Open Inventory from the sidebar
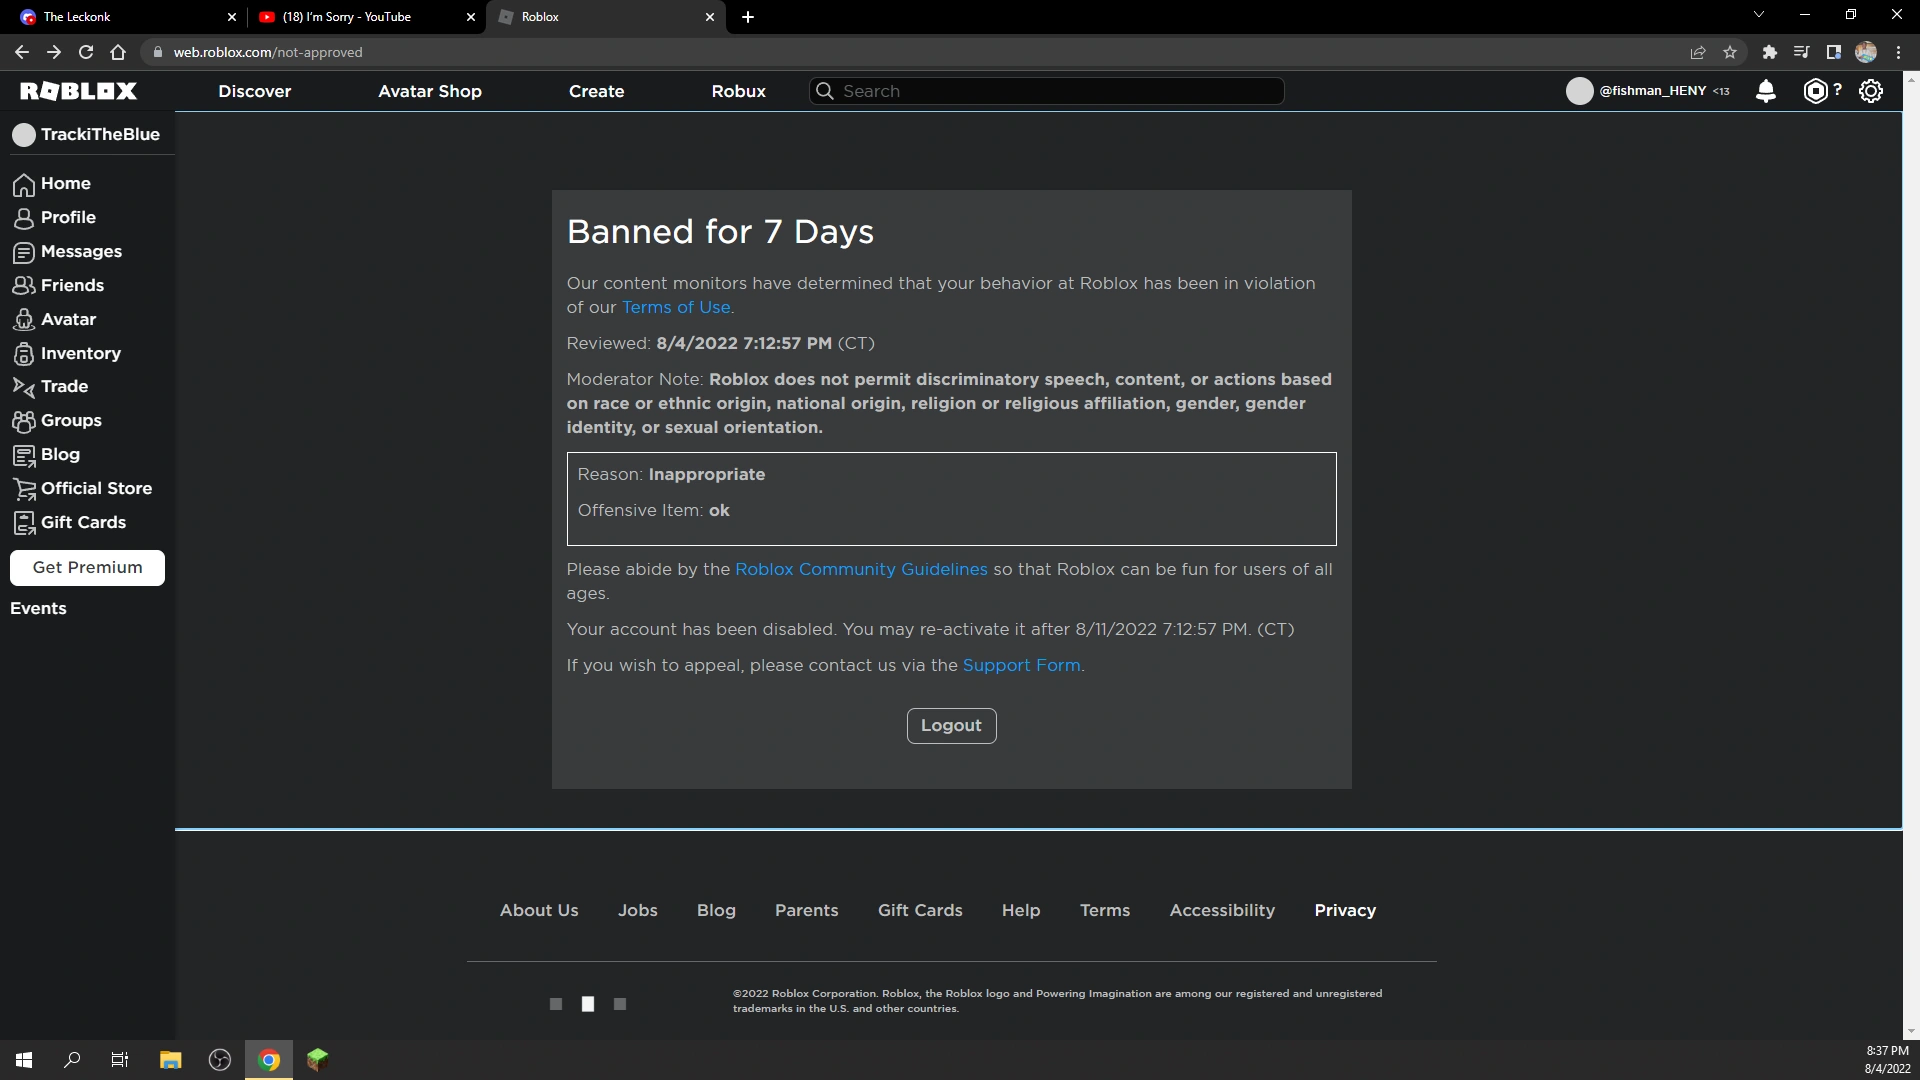 click(80, 354)
